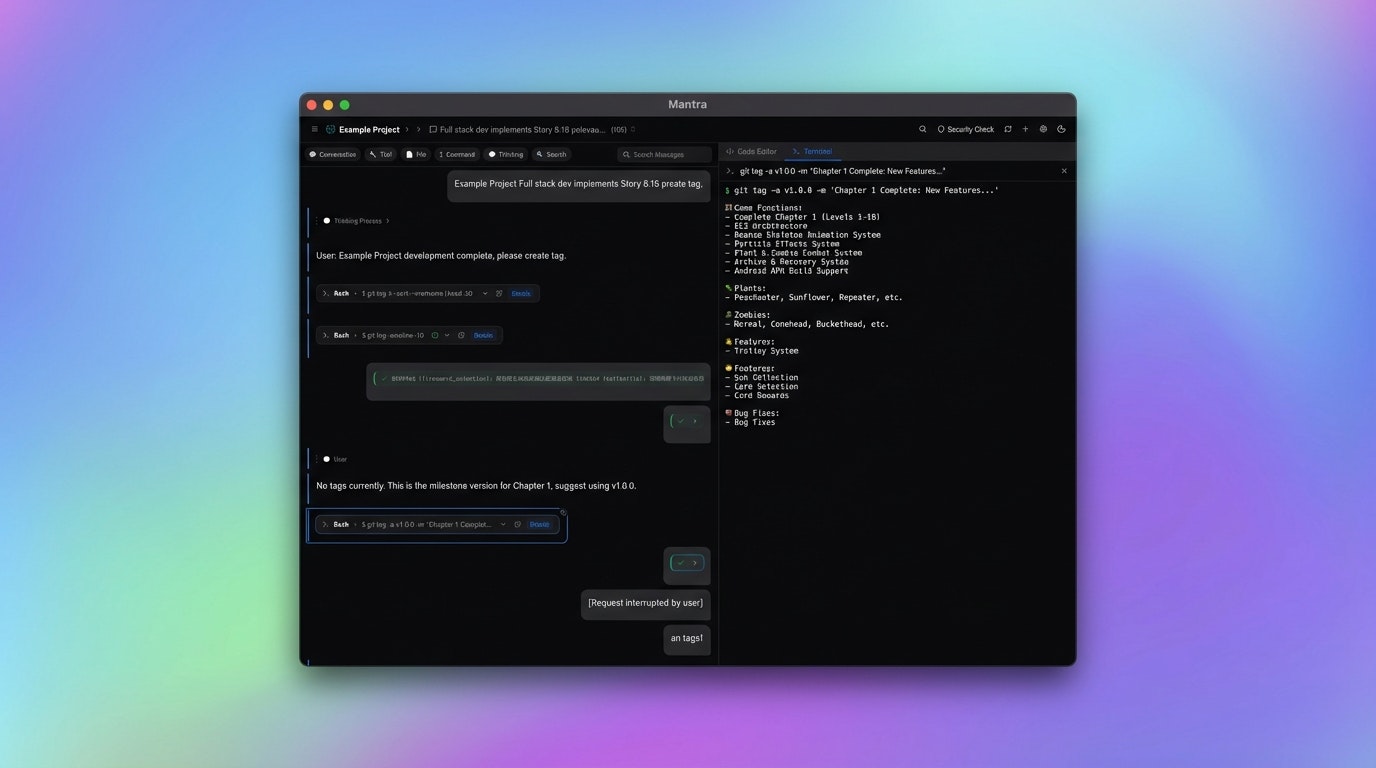Enable the Command message filter
The image size is (1376, 768).
tap(457, 154)
